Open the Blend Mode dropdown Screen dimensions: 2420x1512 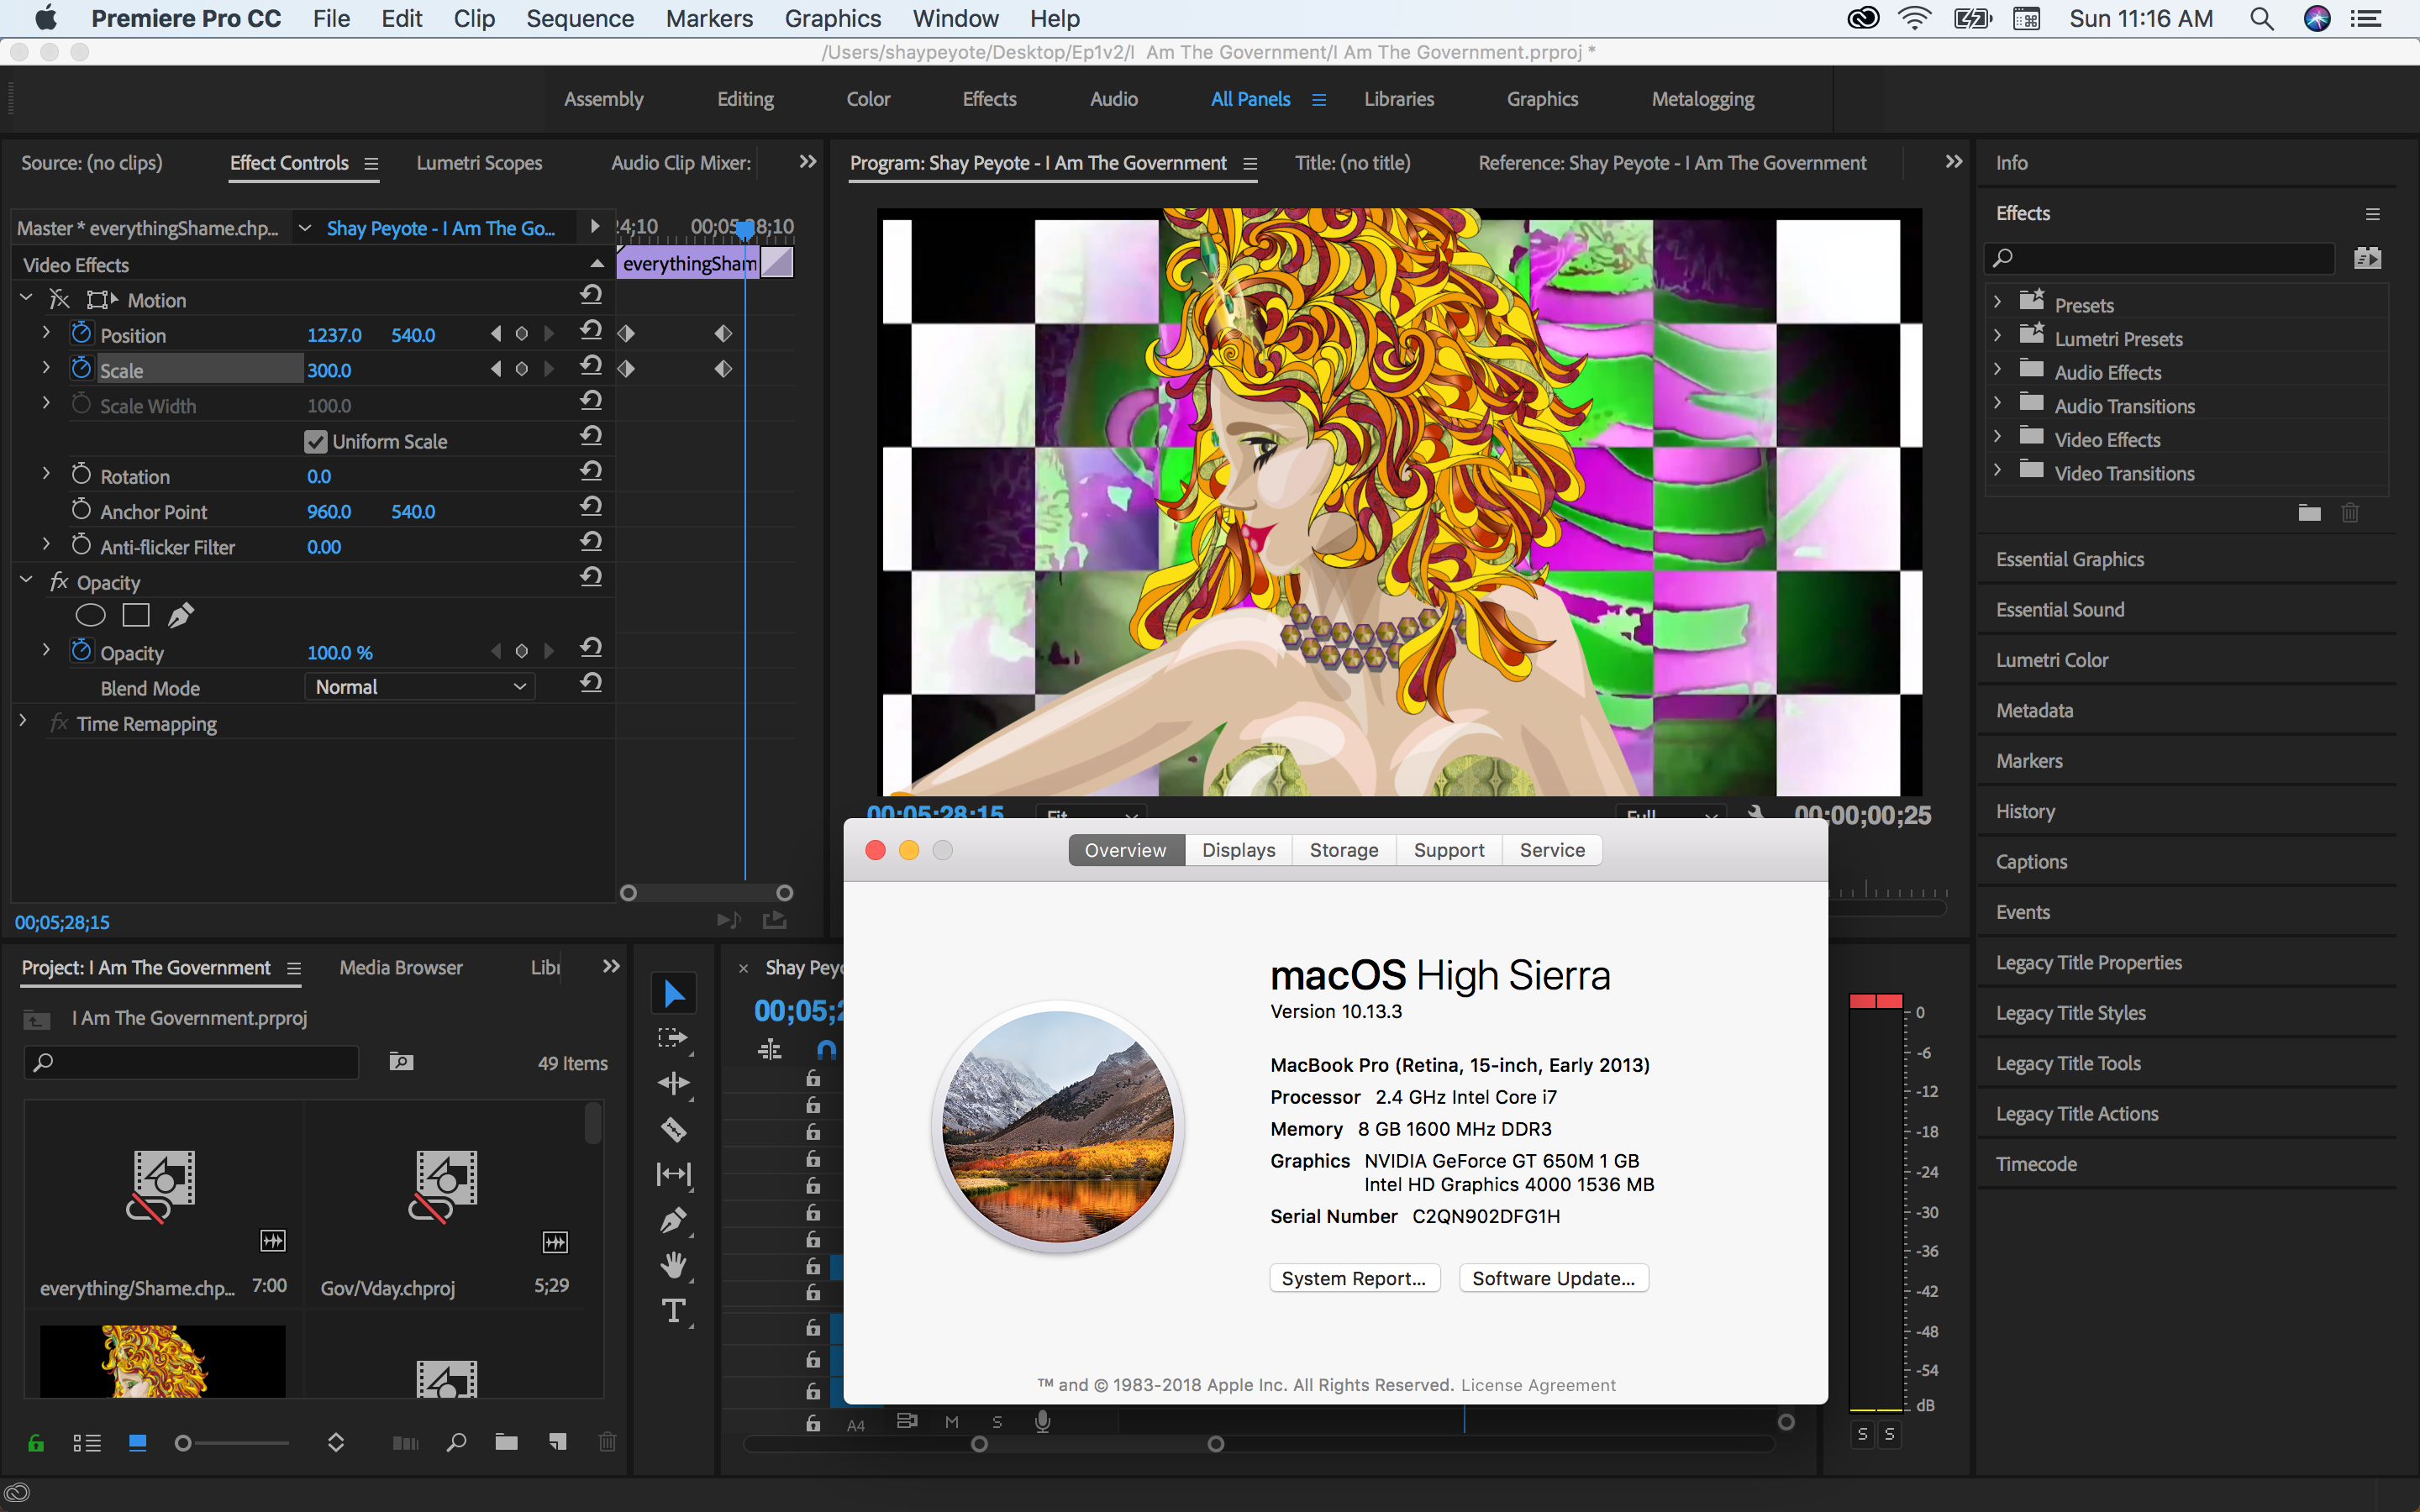click(420, 687)
